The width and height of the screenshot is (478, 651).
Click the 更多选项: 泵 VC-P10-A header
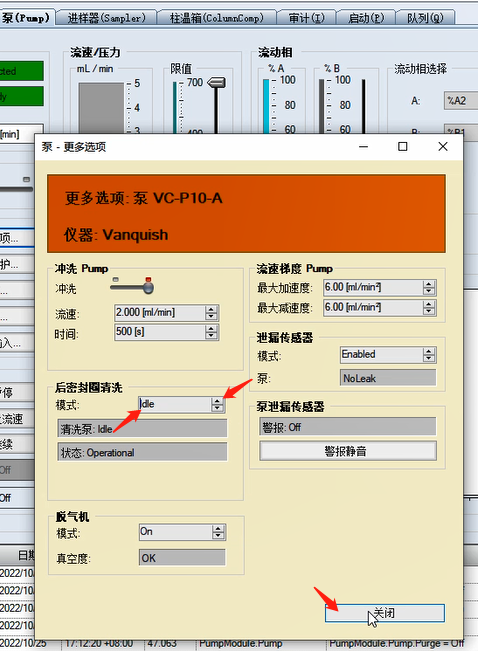click(144, 198)
